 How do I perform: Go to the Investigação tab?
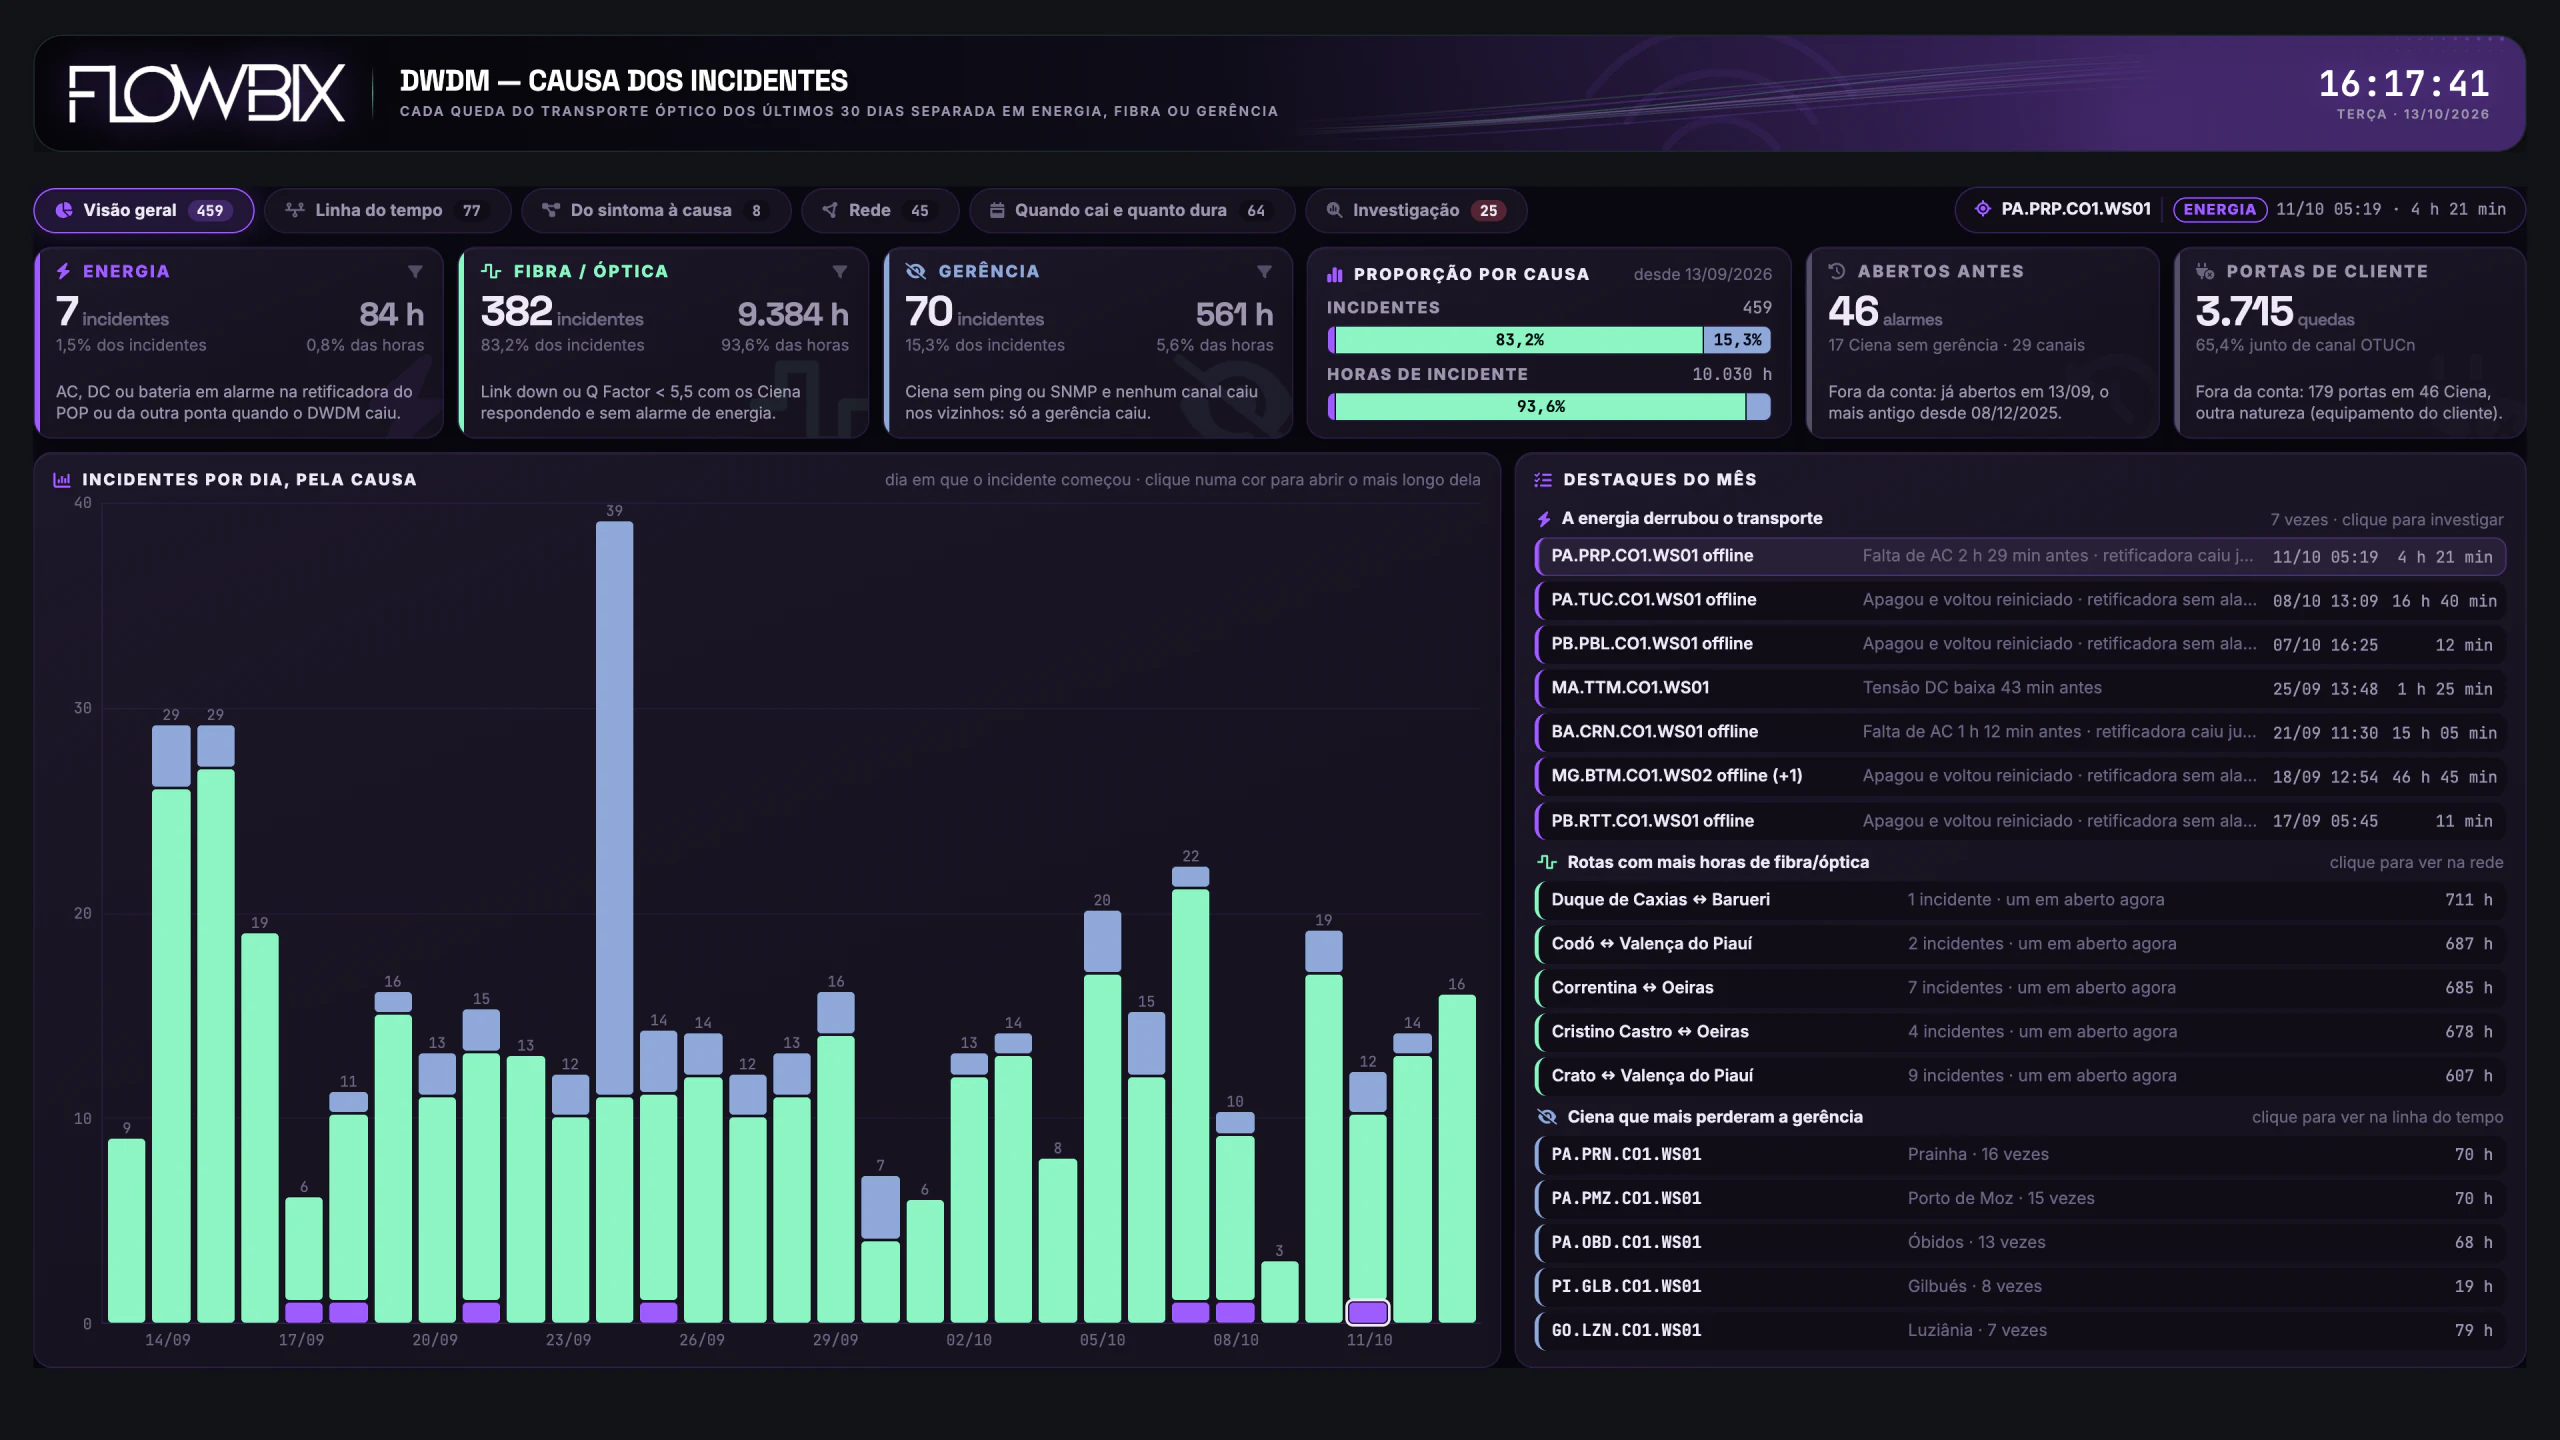click(x=1416, y=210)
